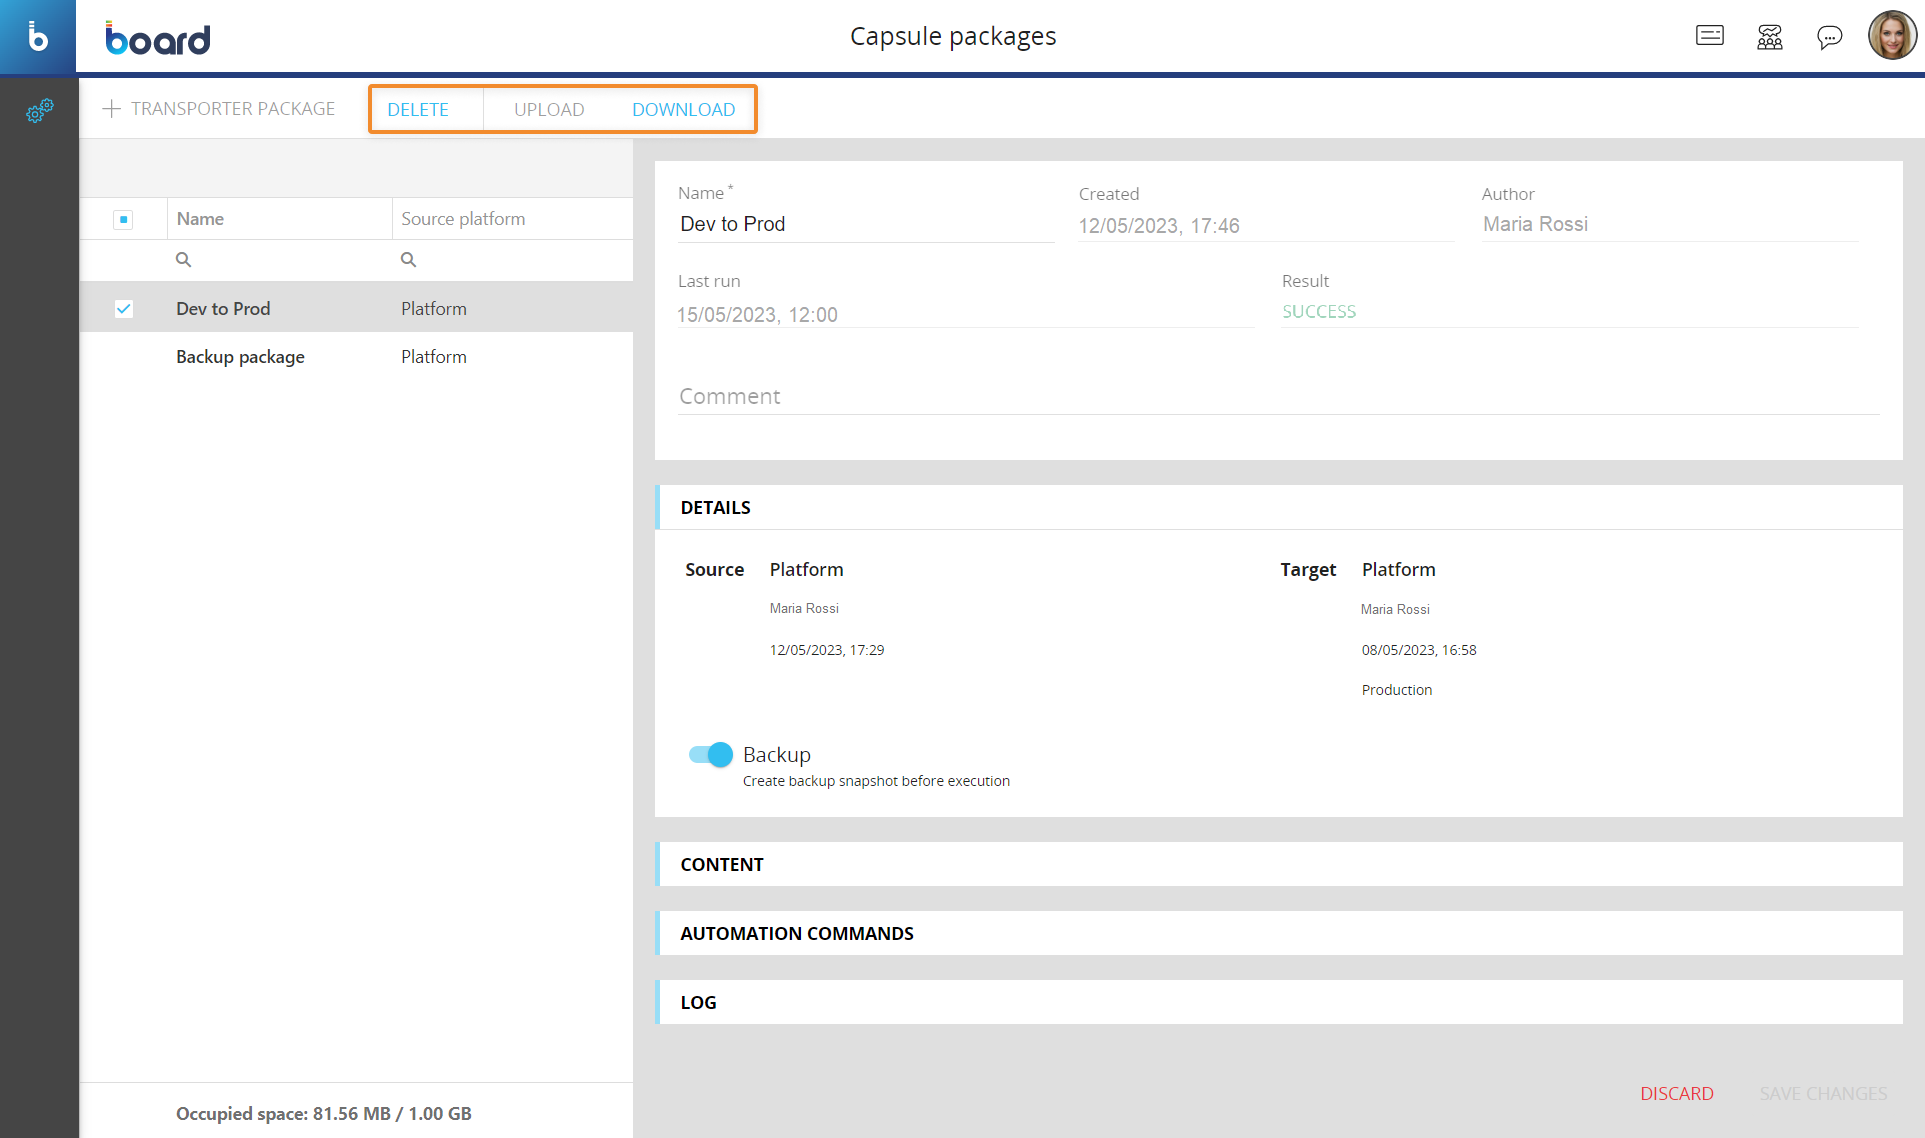Click DOWNLOAD in the package toolbar

(x=683, y=110)
